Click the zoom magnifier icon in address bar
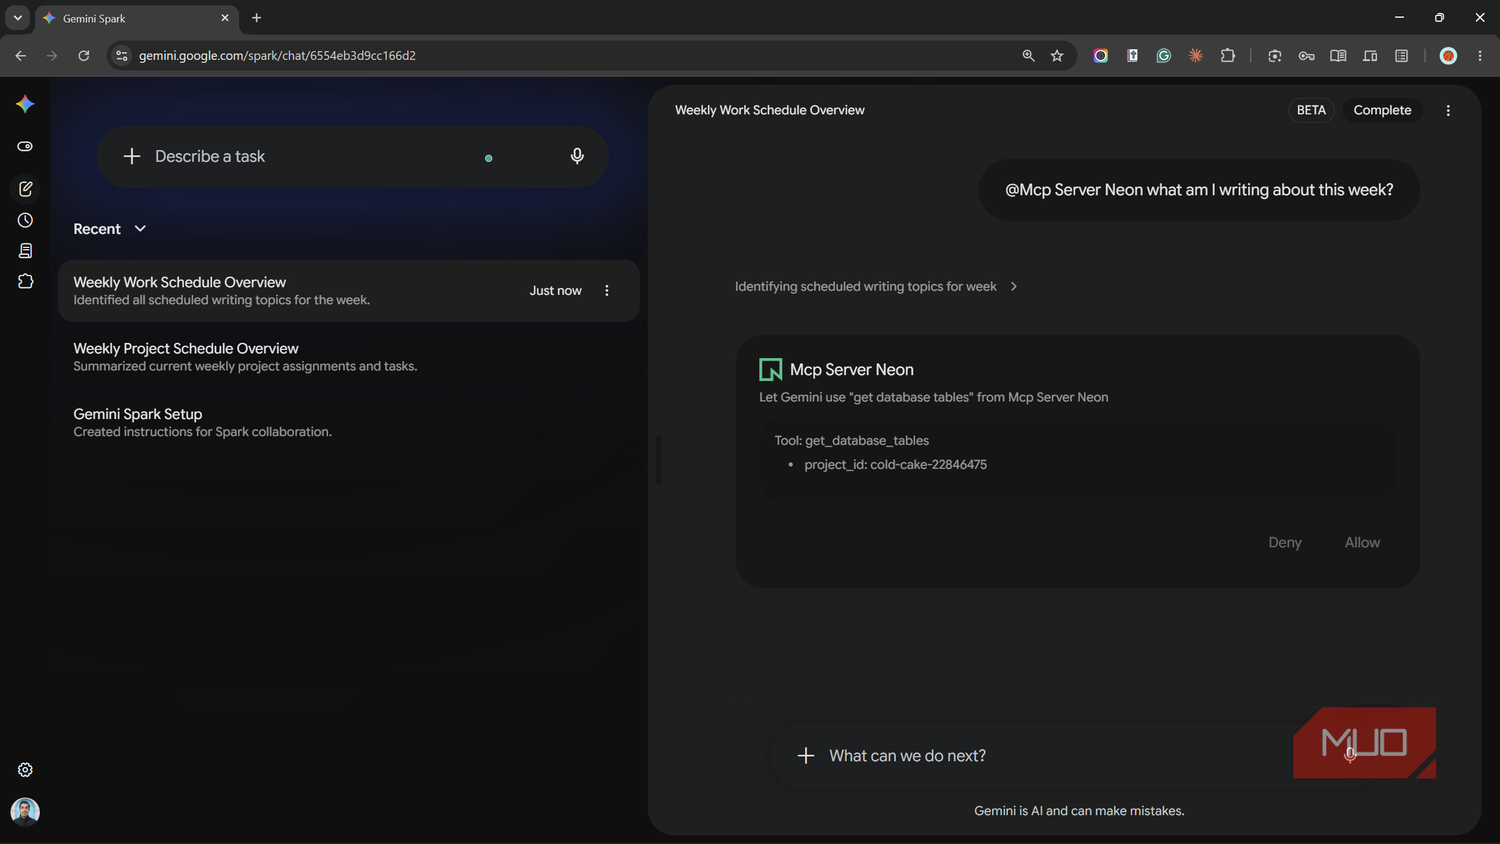Viewport: 1500px width, 844px height. pos(1028,56)
